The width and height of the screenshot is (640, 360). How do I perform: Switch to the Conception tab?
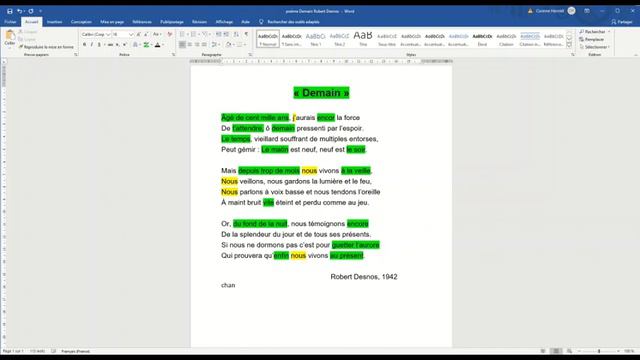[81, 22]
